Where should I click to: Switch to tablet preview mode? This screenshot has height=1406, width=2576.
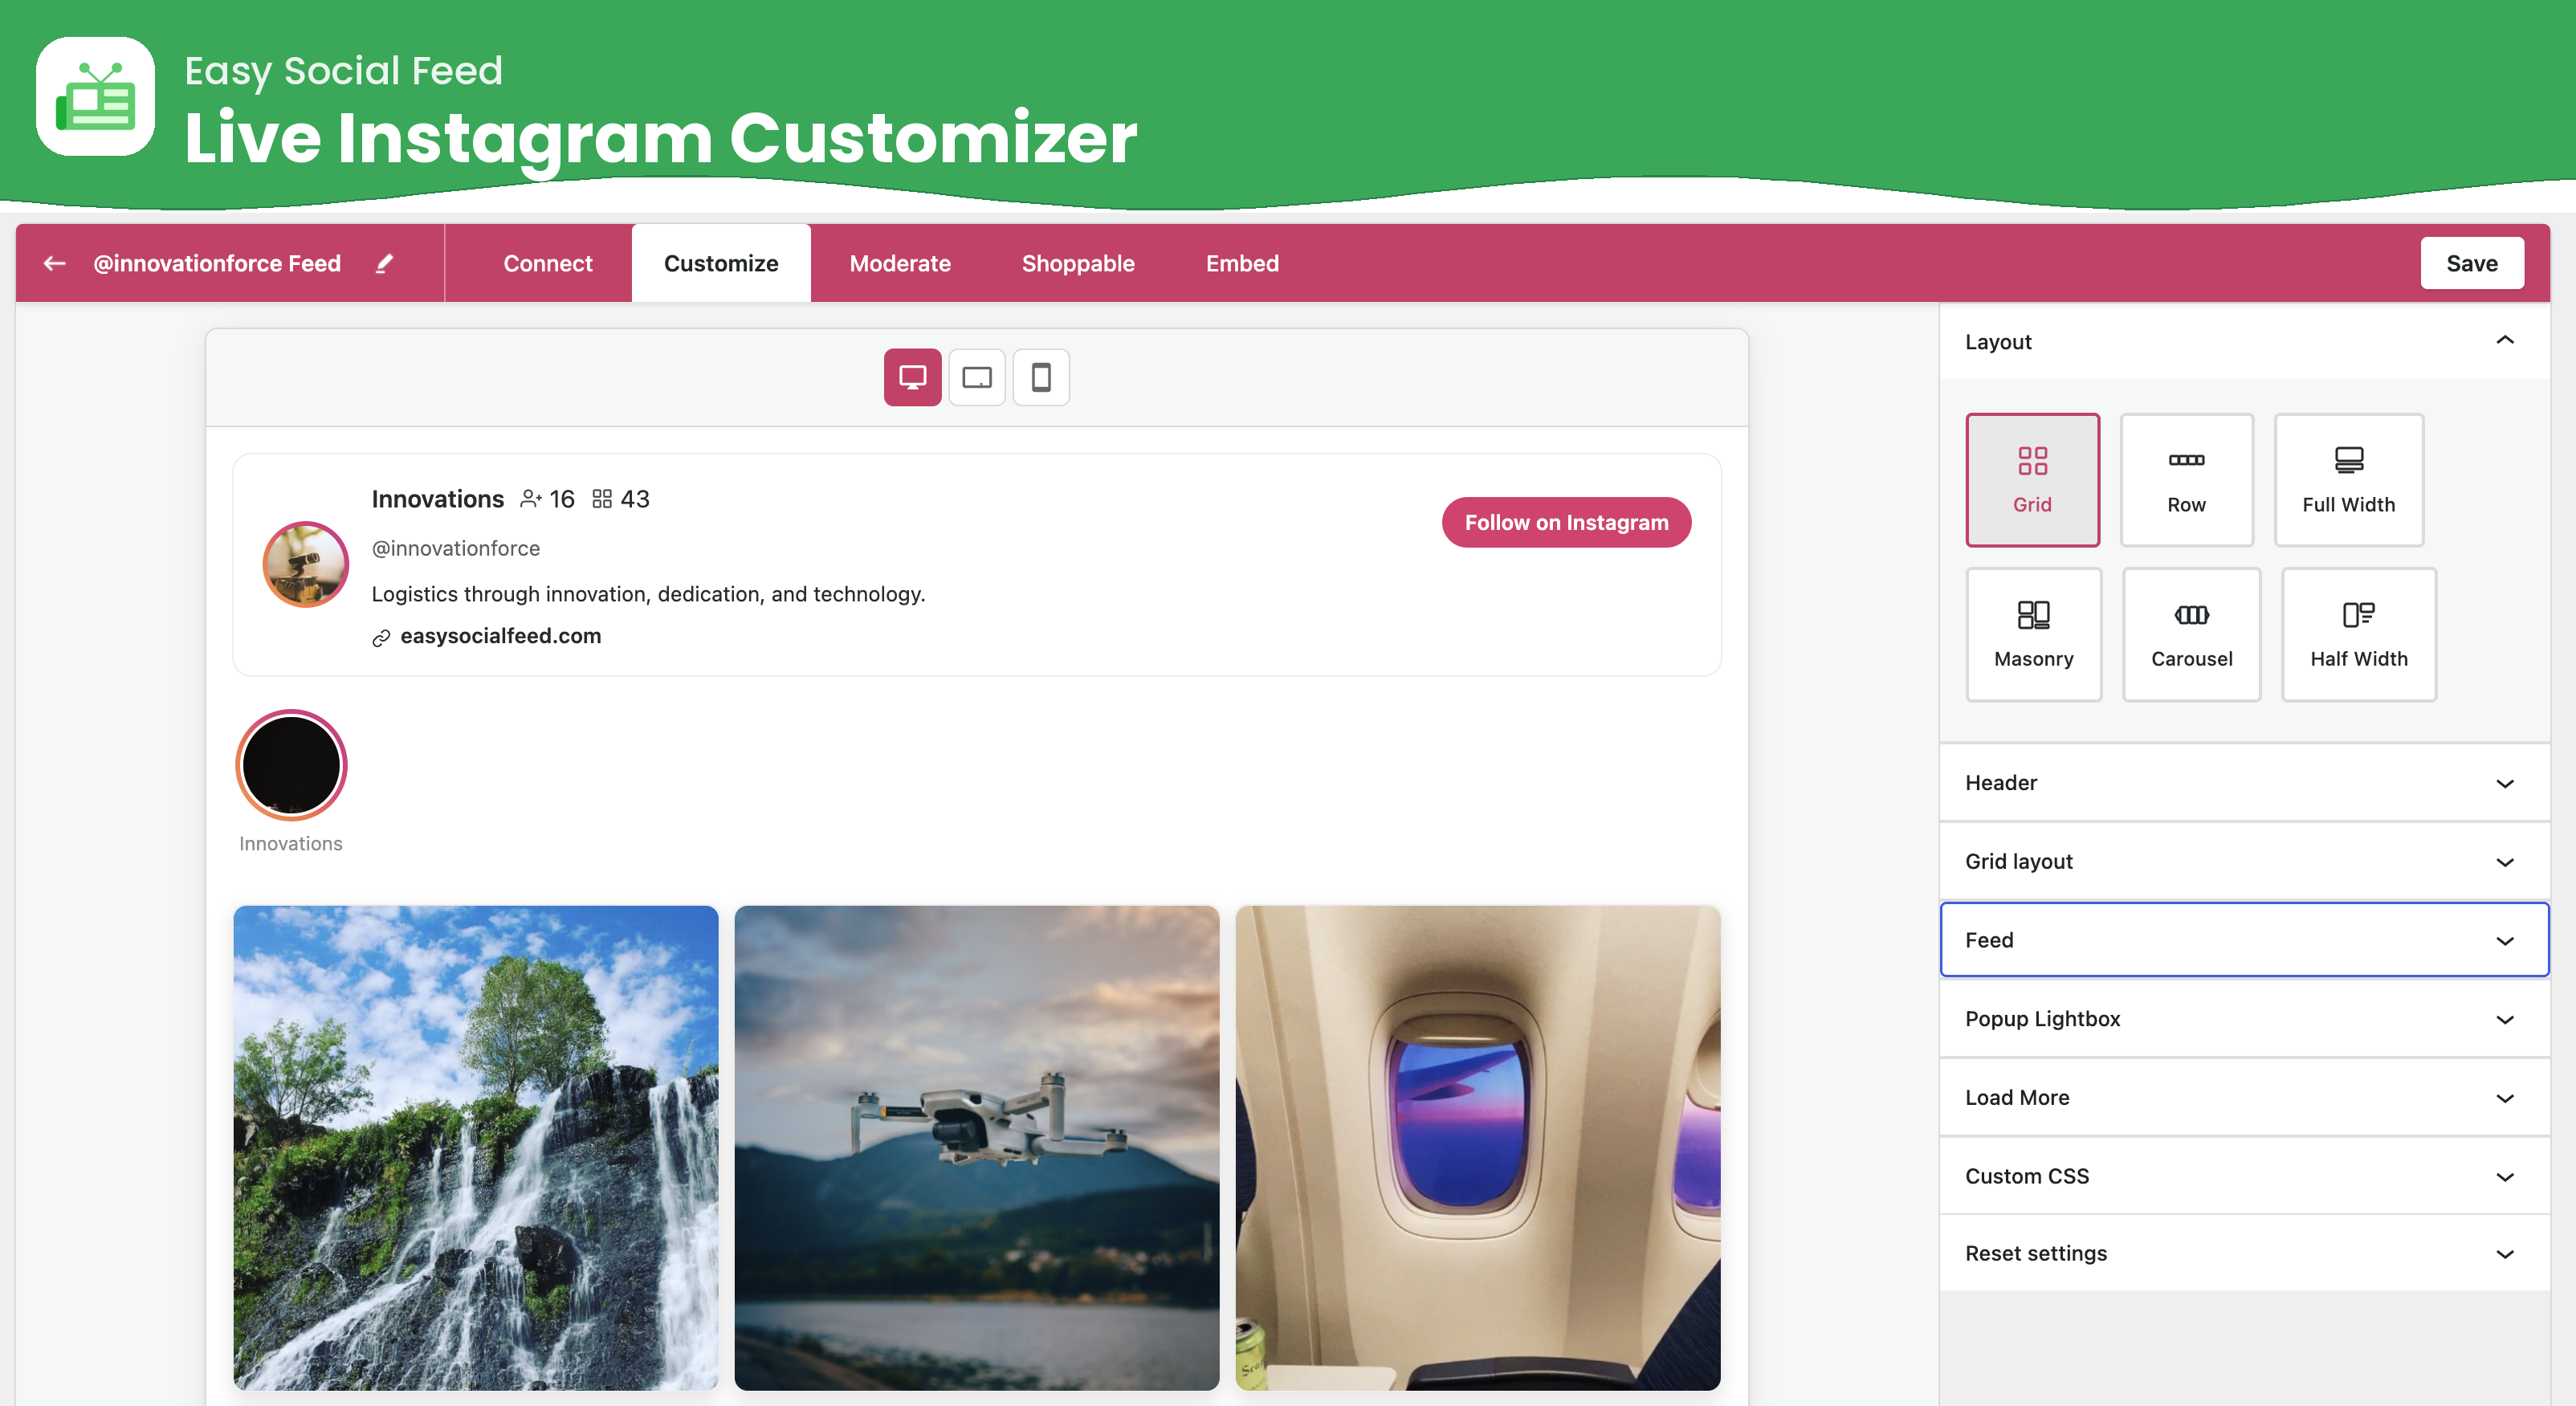[x=976, y=377]
